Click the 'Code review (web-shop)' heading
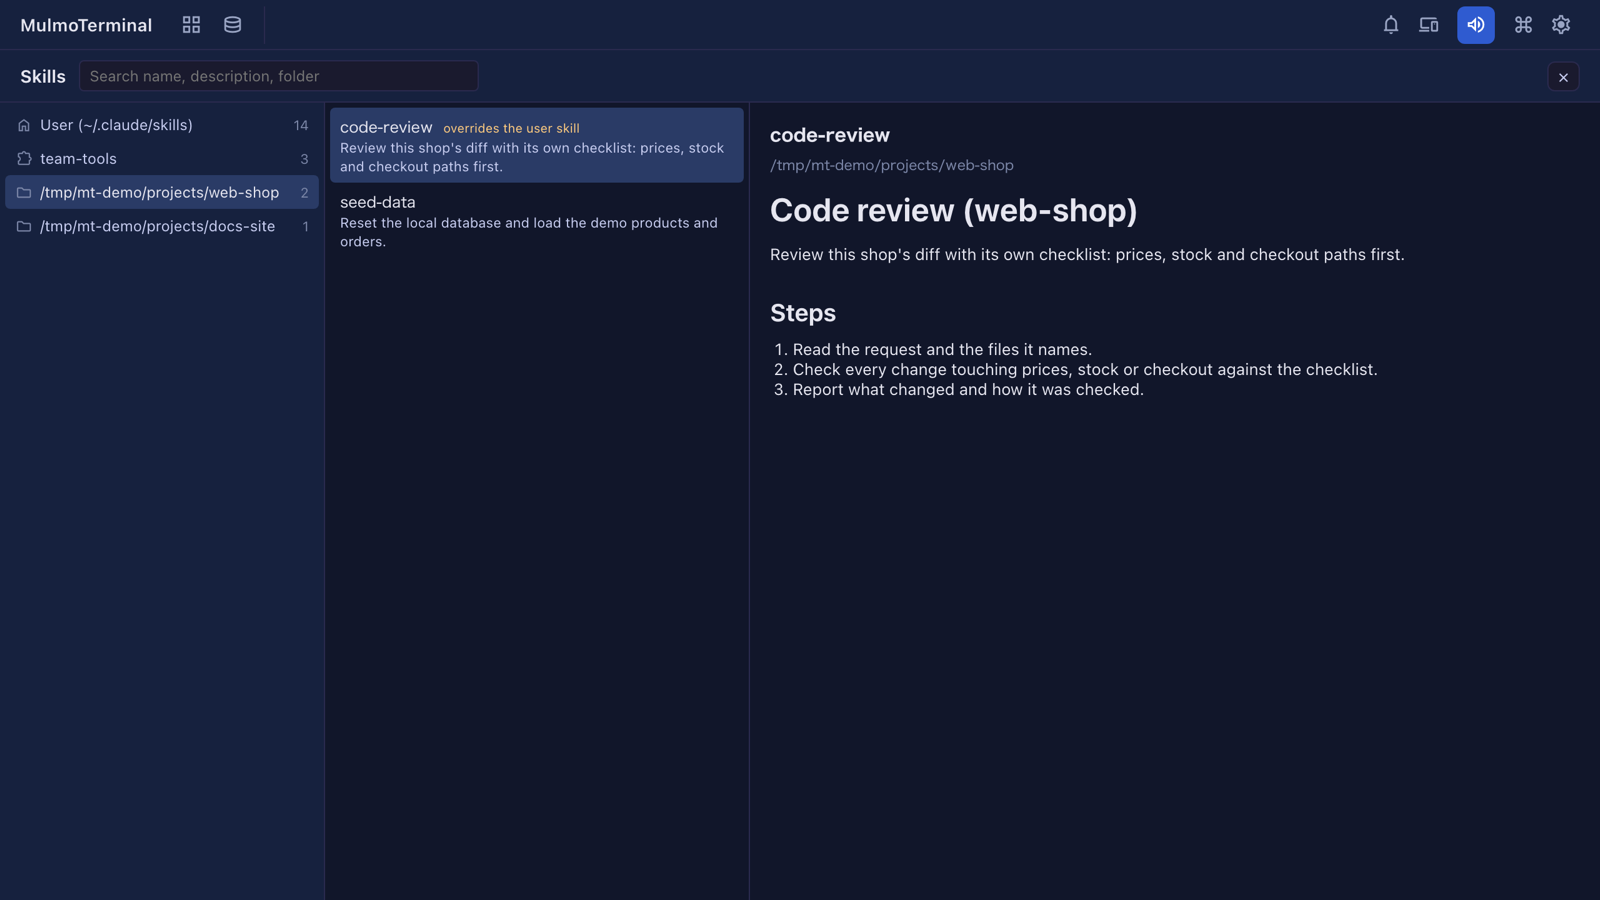Viewport: 1600px width, 900px height. point(954,210)
